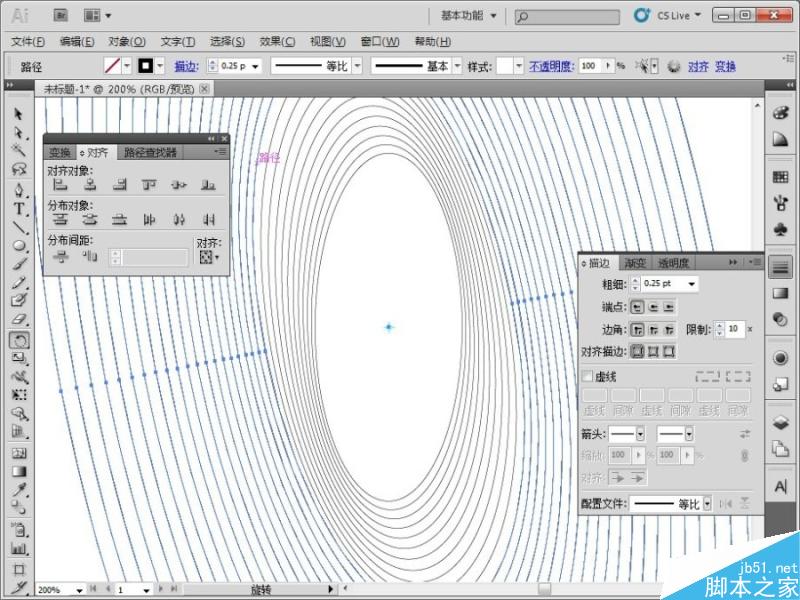Select the Pencil tool
This screenshot has height=600, width=800.
18,282
